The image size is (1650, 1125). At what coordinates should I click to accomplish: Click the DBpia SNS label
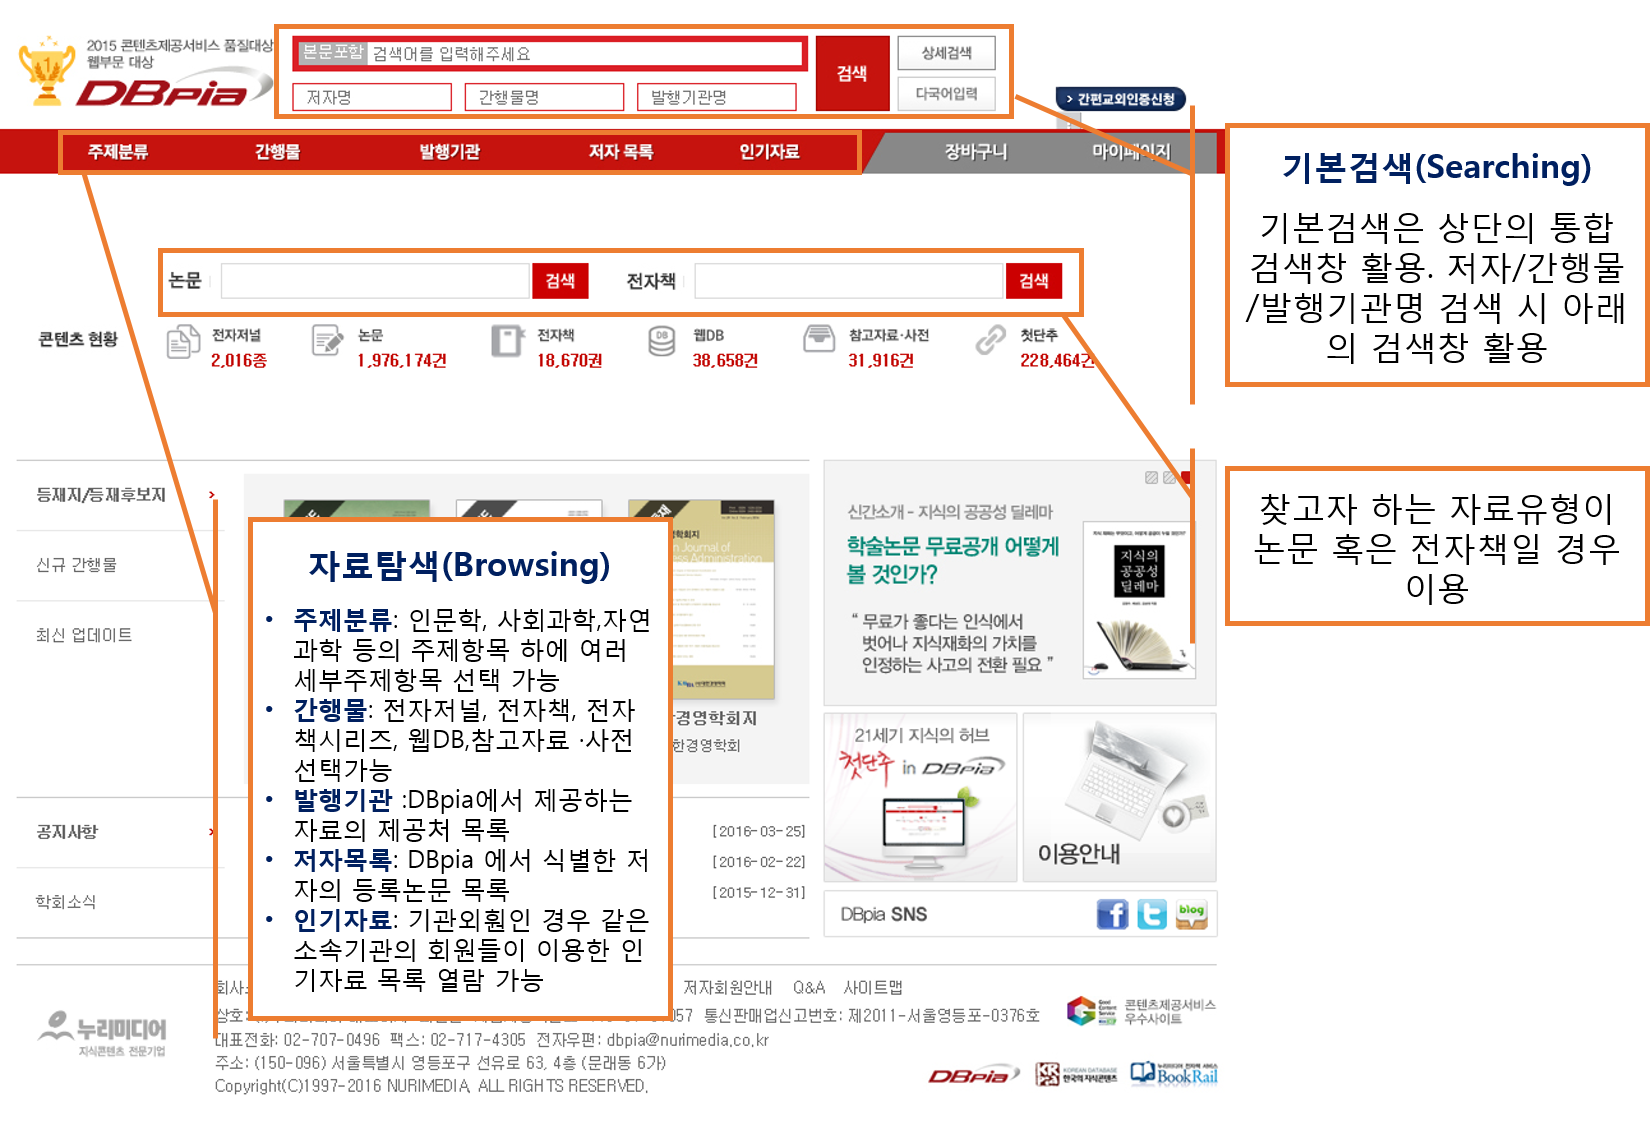pyautogui.click(x=884, y=915)
